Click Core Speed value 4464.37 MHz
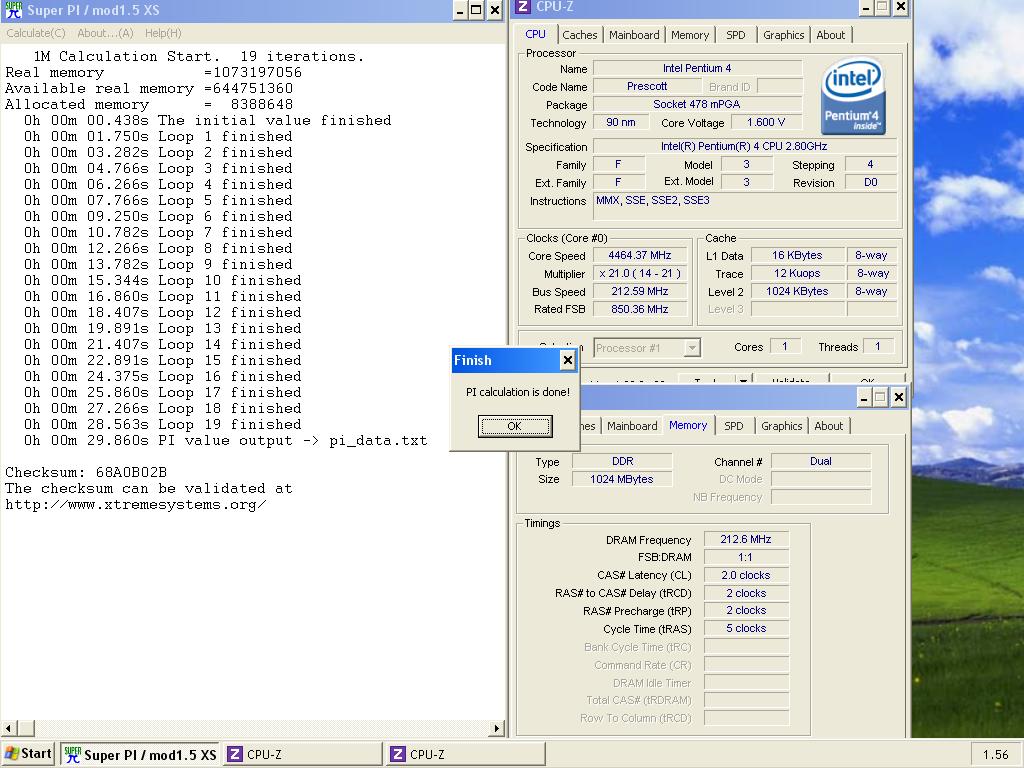 click(x=639, y=255)
